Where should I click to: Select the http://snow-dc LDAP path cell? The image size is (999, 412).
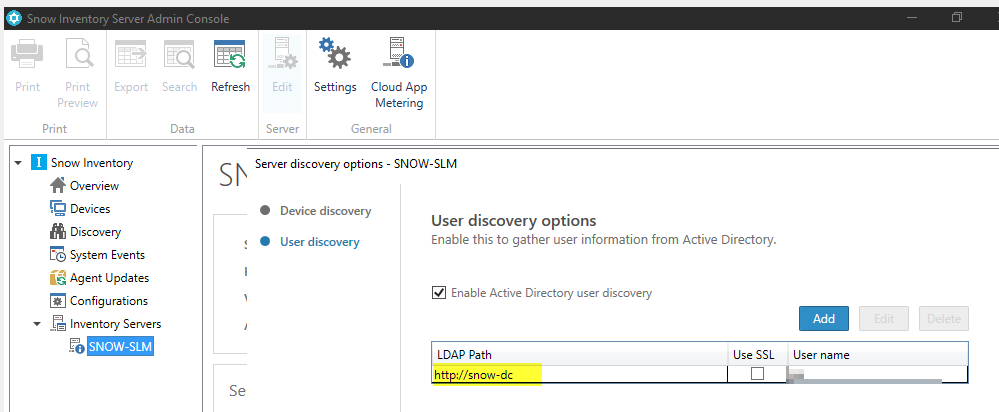point(579,374)
